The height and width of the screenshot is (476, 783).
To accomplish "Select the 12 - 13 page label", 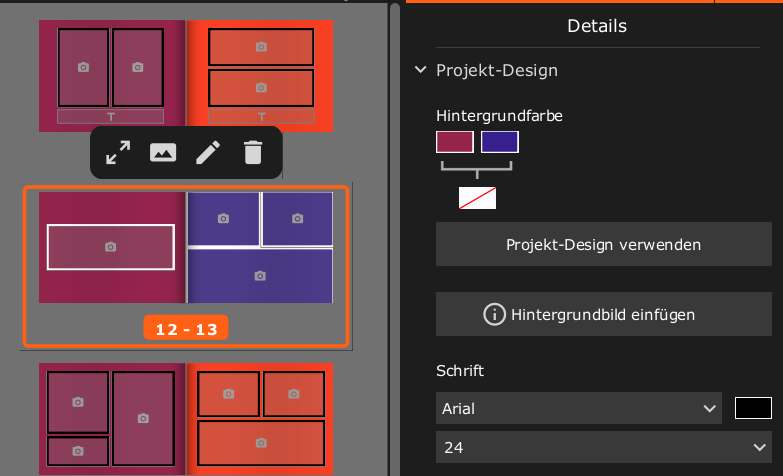I will tap(185, 327).
